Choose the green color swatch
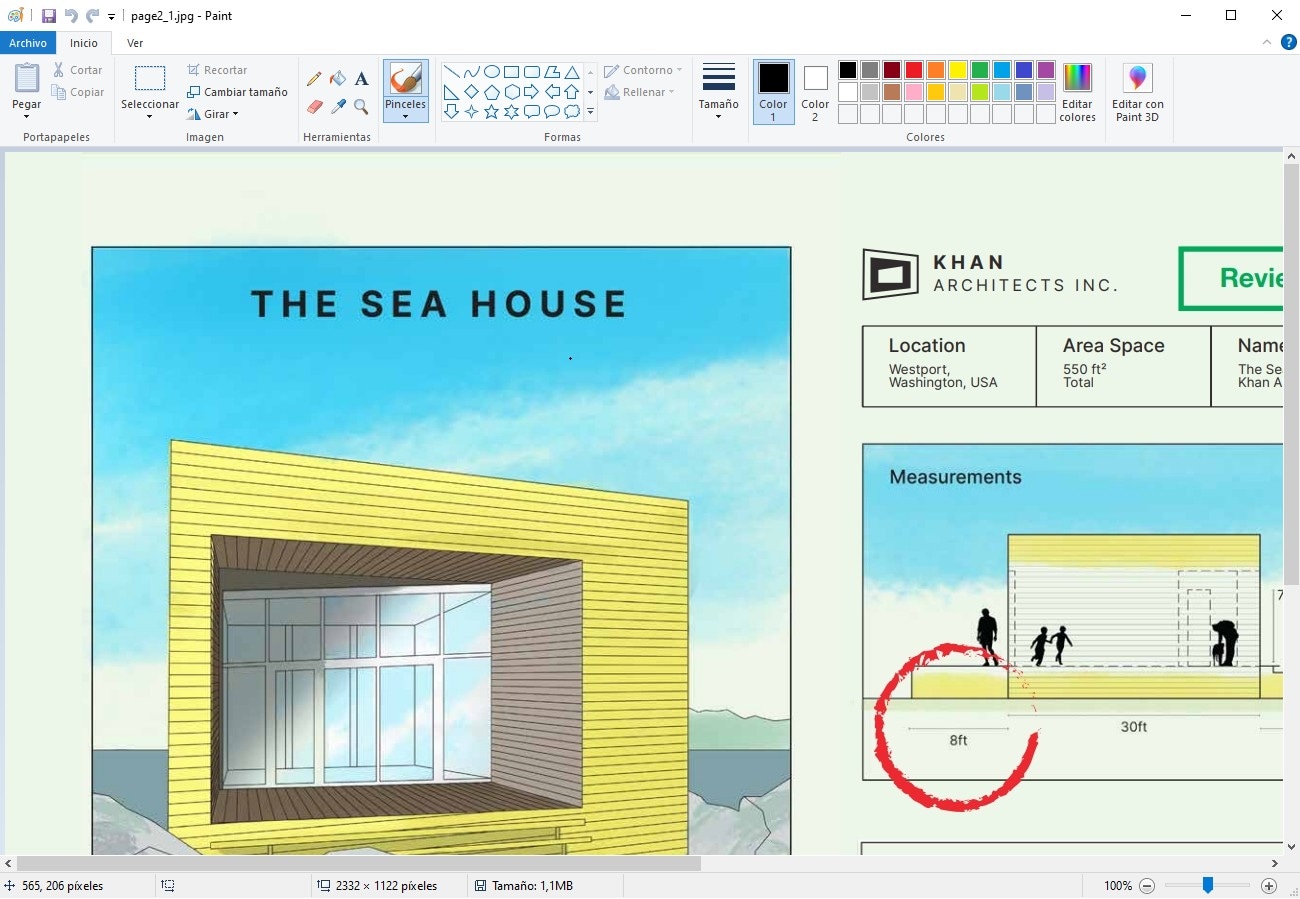 980,70
